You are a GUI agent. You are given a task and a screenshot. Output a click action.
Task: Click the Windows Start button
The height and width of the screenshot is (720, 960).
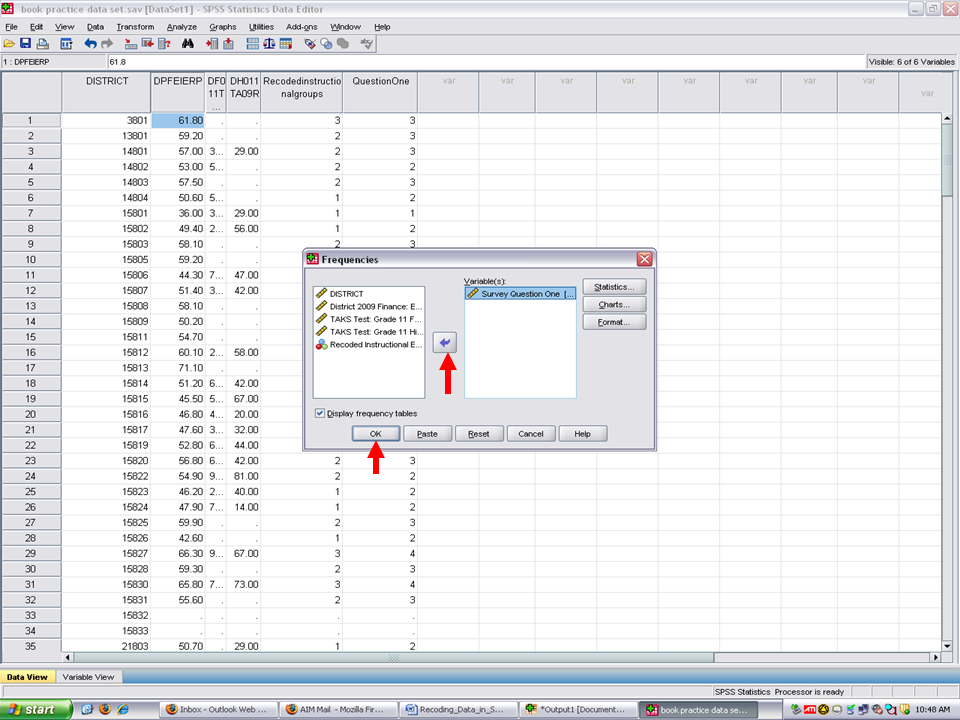pyautogui.click(x=35, y=709)
